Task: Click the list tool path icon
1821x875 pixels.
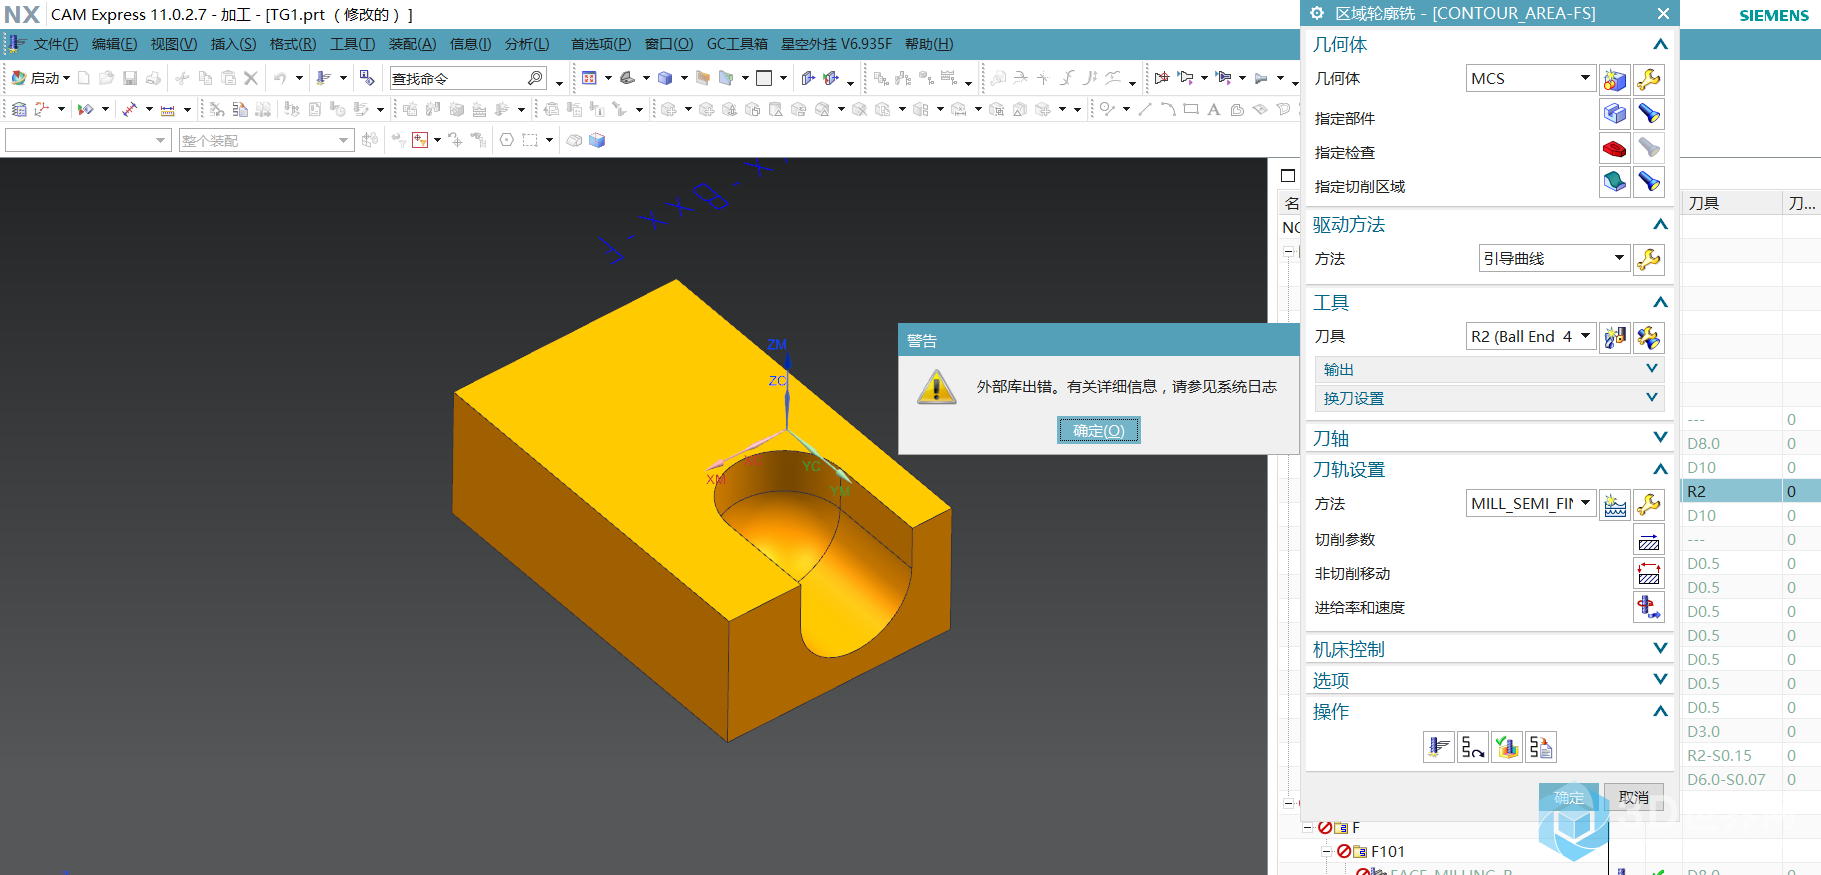Action: 1541,747
